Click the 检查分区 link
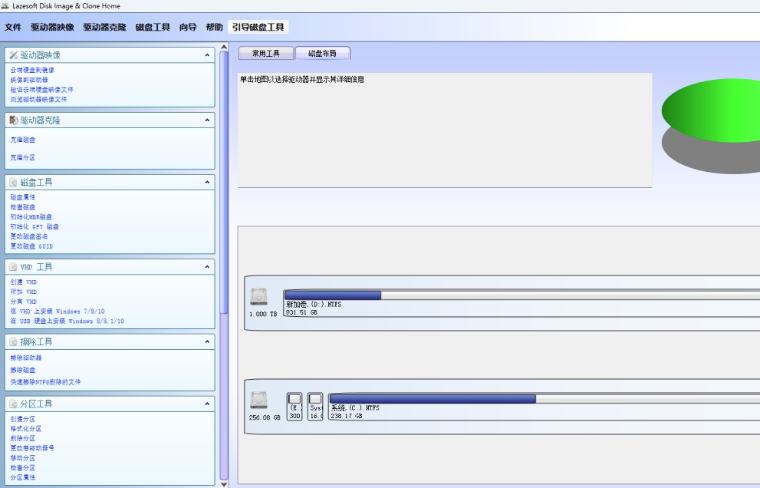760x488 pixels. click(23, 468)
